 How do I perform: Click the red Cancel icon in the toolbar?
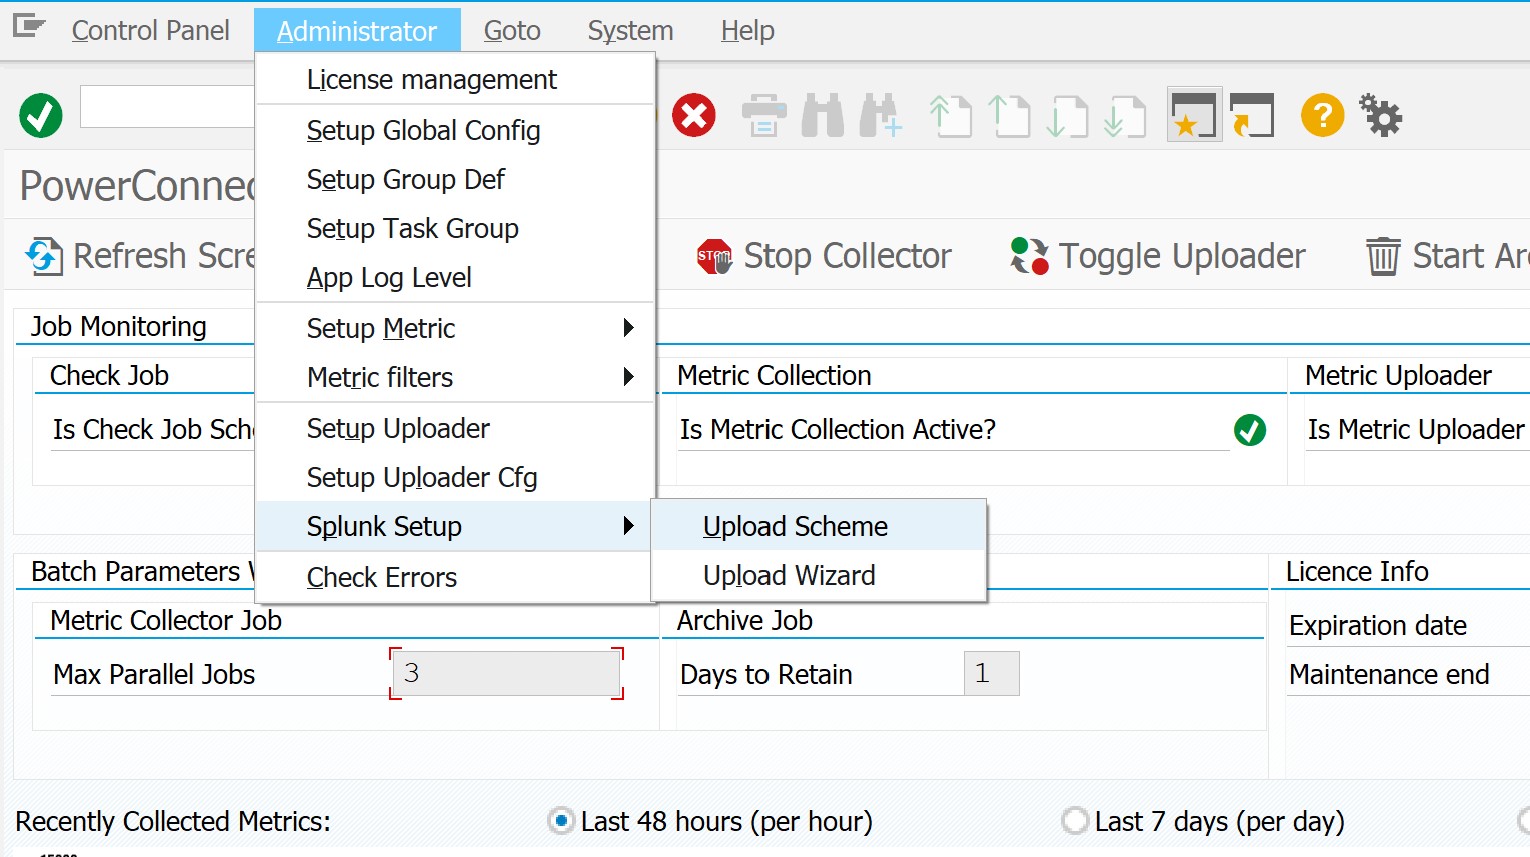[x=695, y=114]
